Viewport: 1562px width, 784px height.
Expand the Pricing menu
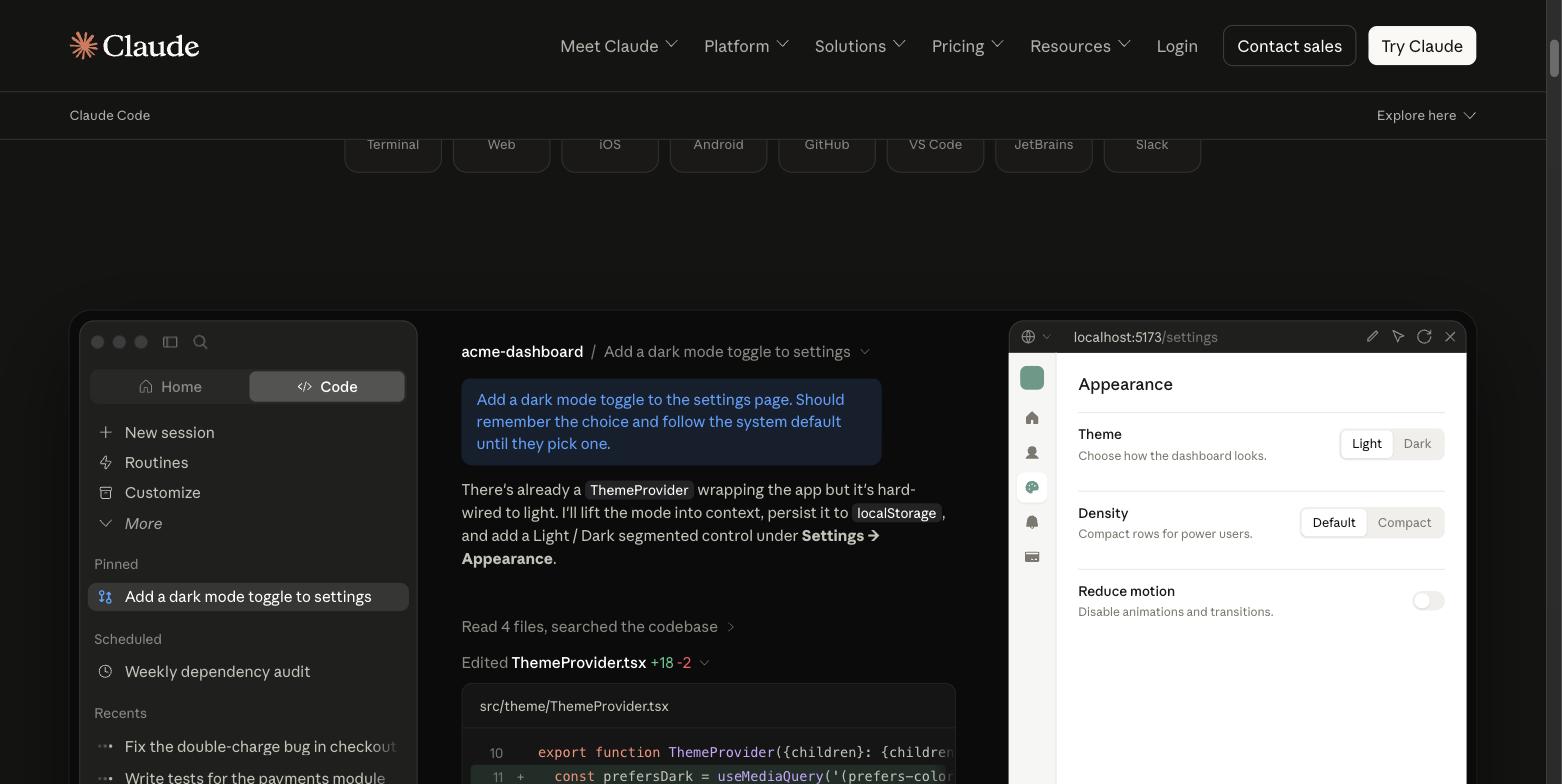coord(967,46)
